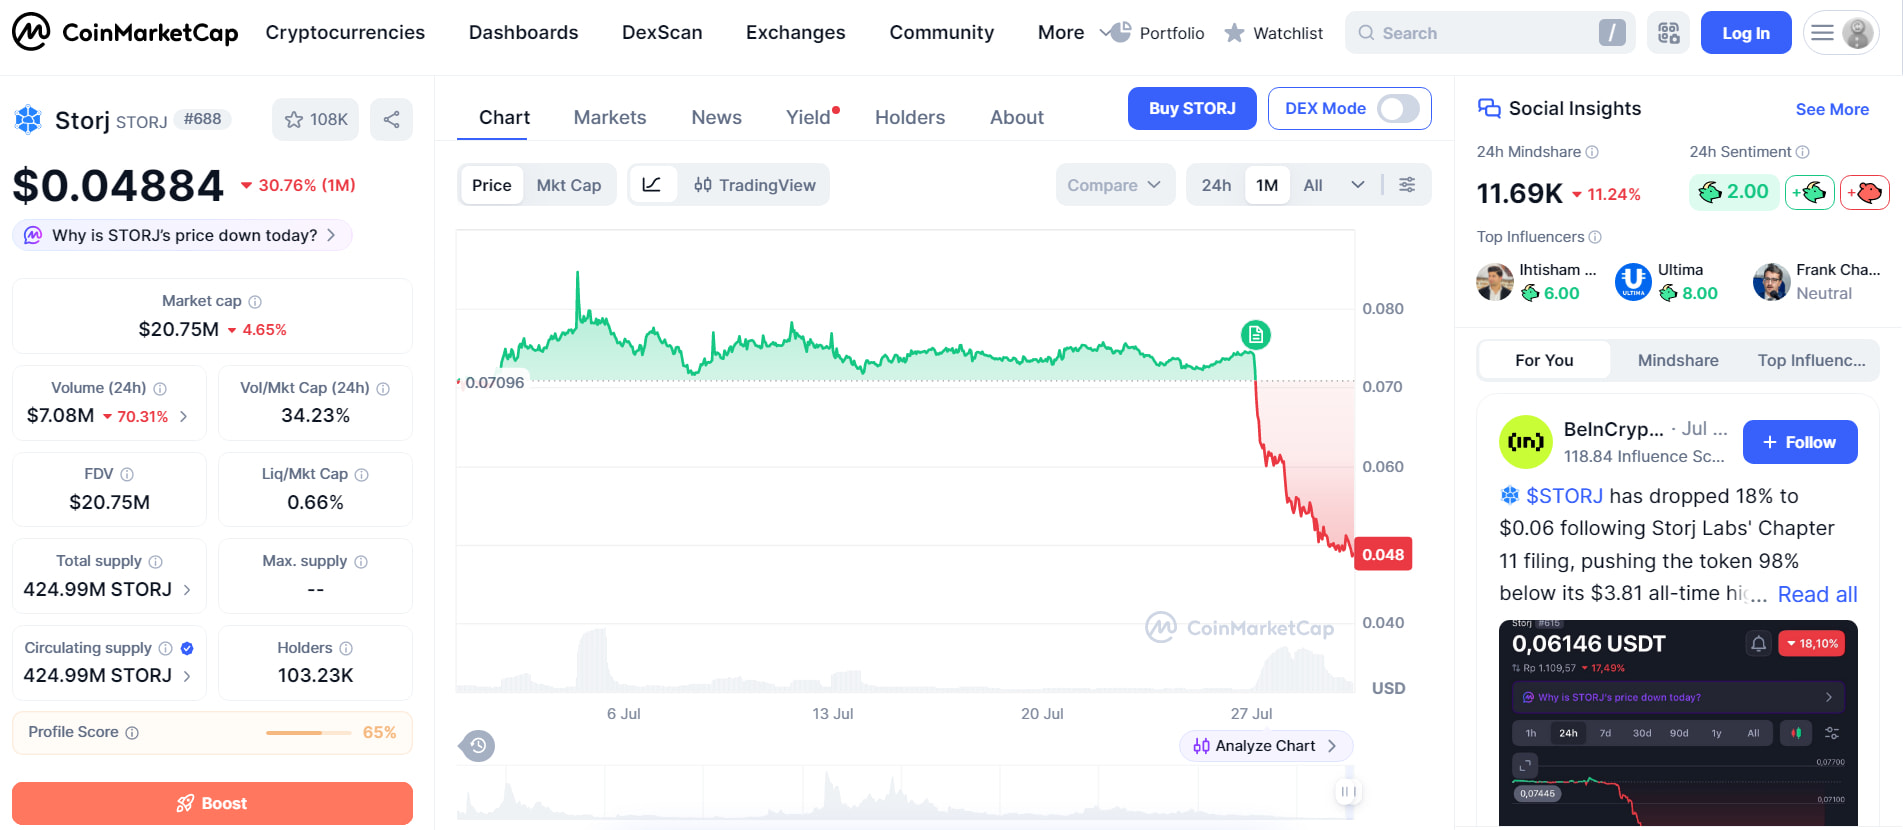Click Max. supply info icon
This screenshot has height=830, width=1903.
click(361, 562)
